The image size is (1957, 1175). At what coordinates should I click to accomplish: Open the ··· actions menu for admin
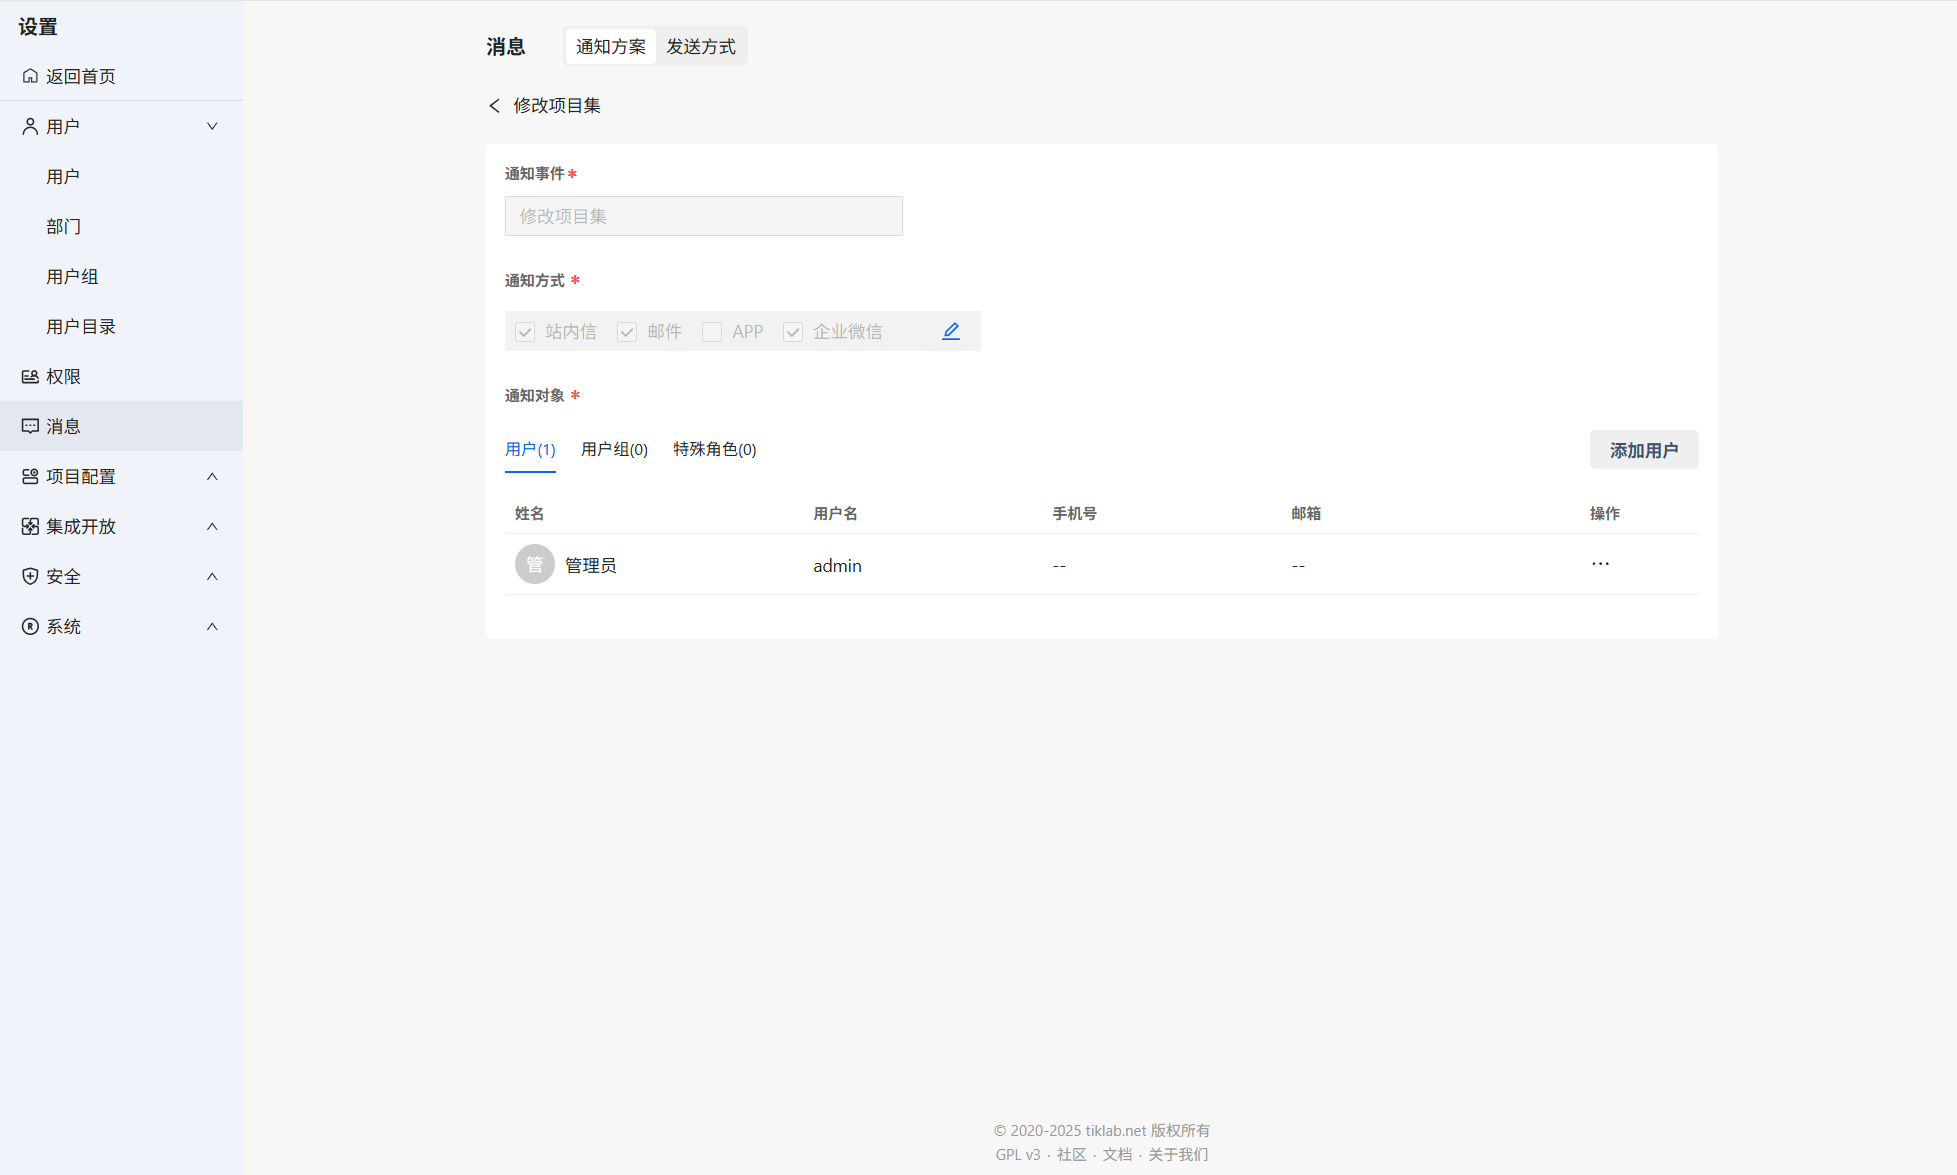pos(1600,564)
